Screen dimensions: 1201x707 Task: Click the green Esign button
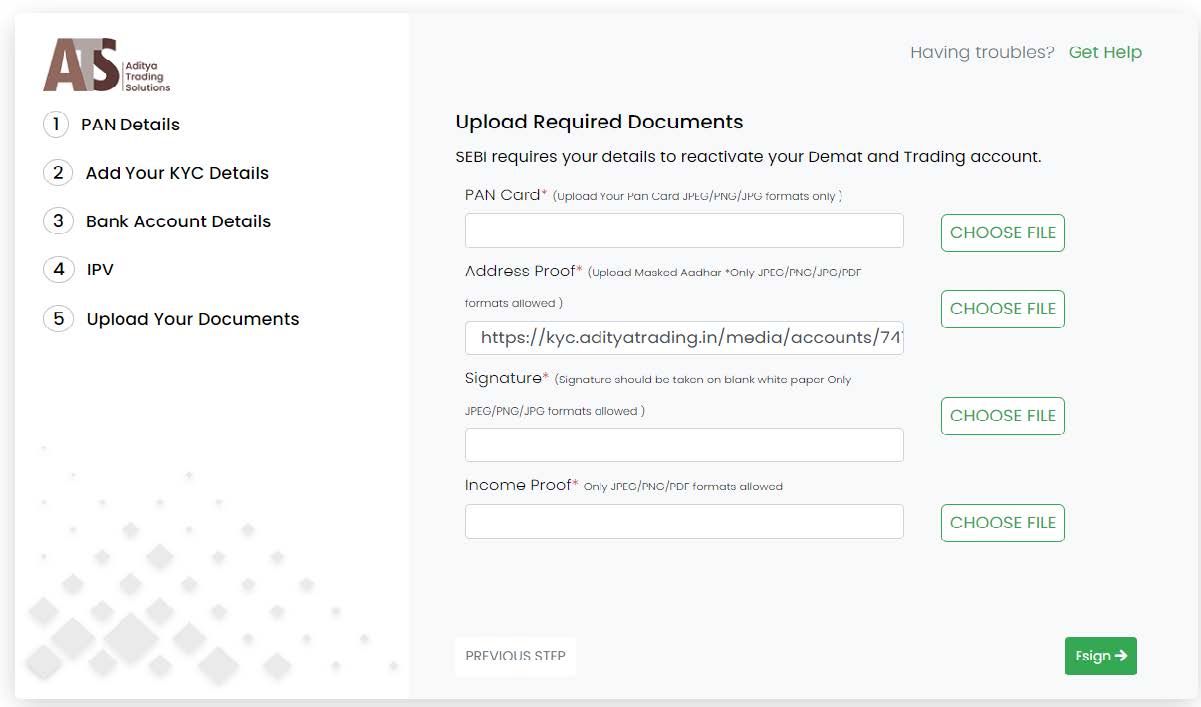(x=1101, y=656)
